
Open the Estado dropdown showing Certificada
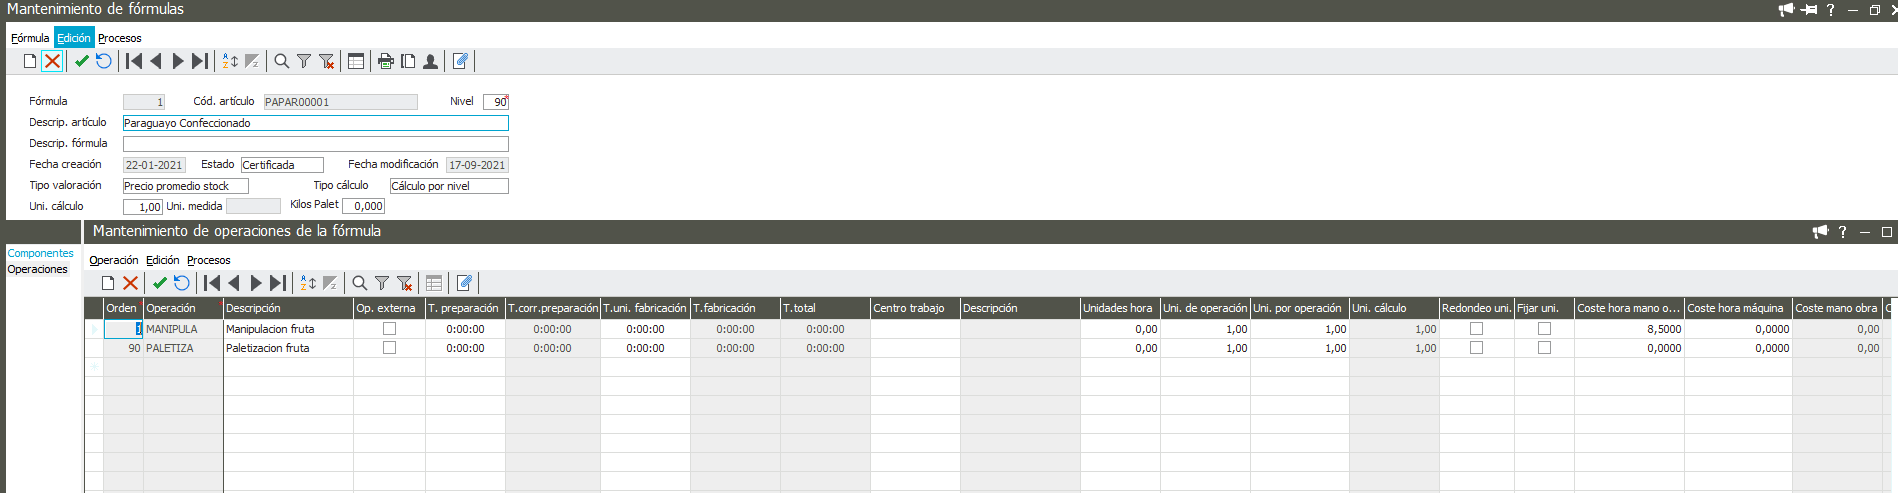(x=282, y=165)
